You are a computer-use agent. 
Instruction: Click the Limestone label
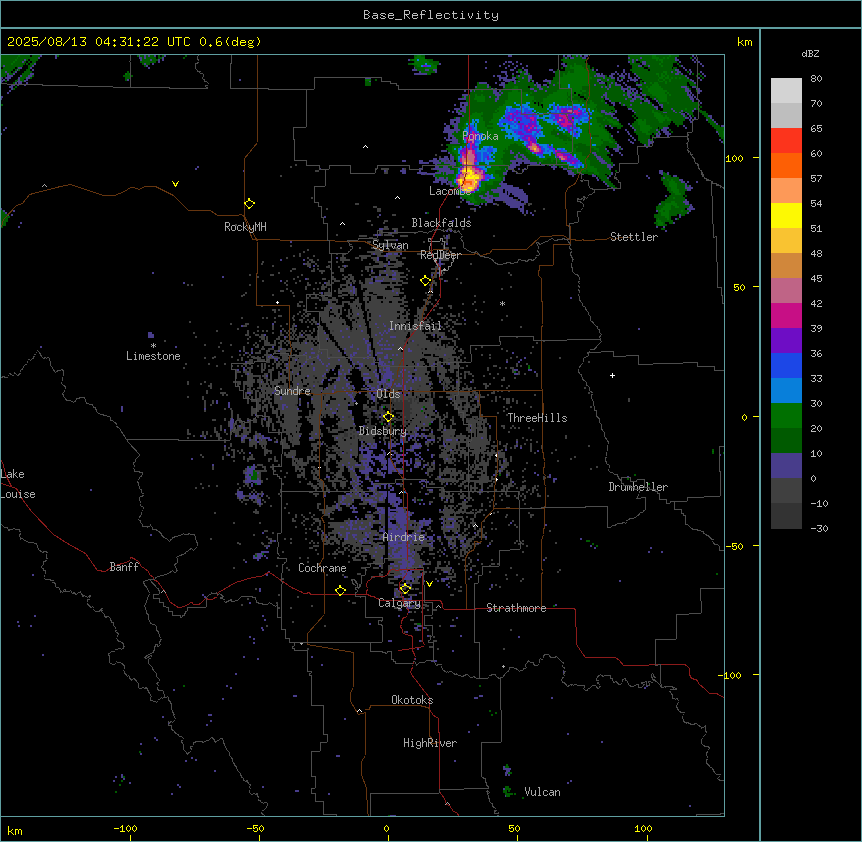click(153, 356)
